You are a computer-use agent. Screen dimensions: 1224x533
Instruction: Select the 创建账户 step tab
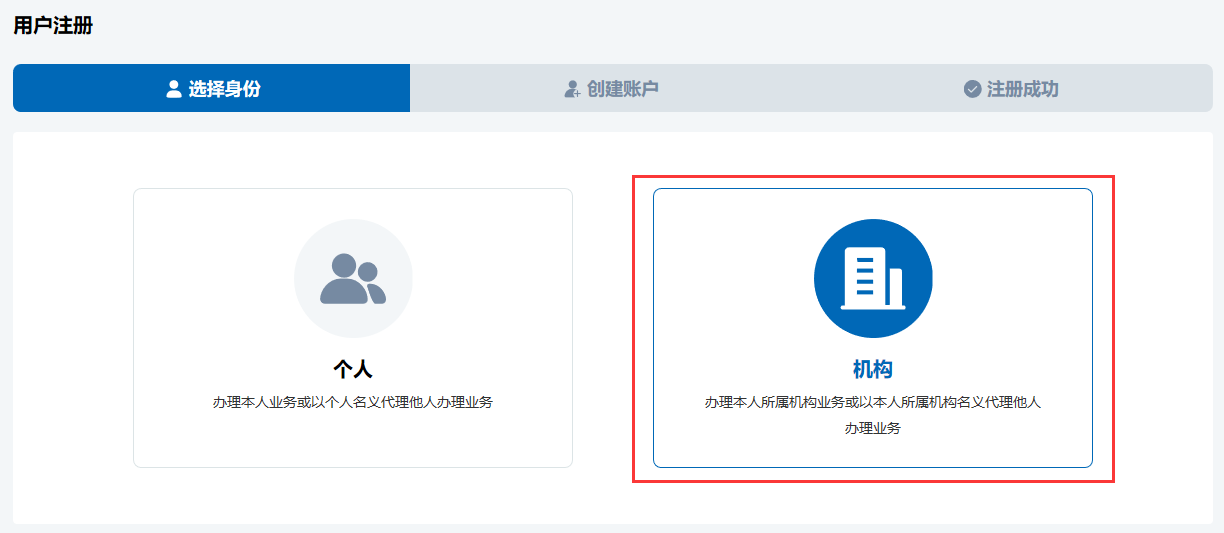611,88
